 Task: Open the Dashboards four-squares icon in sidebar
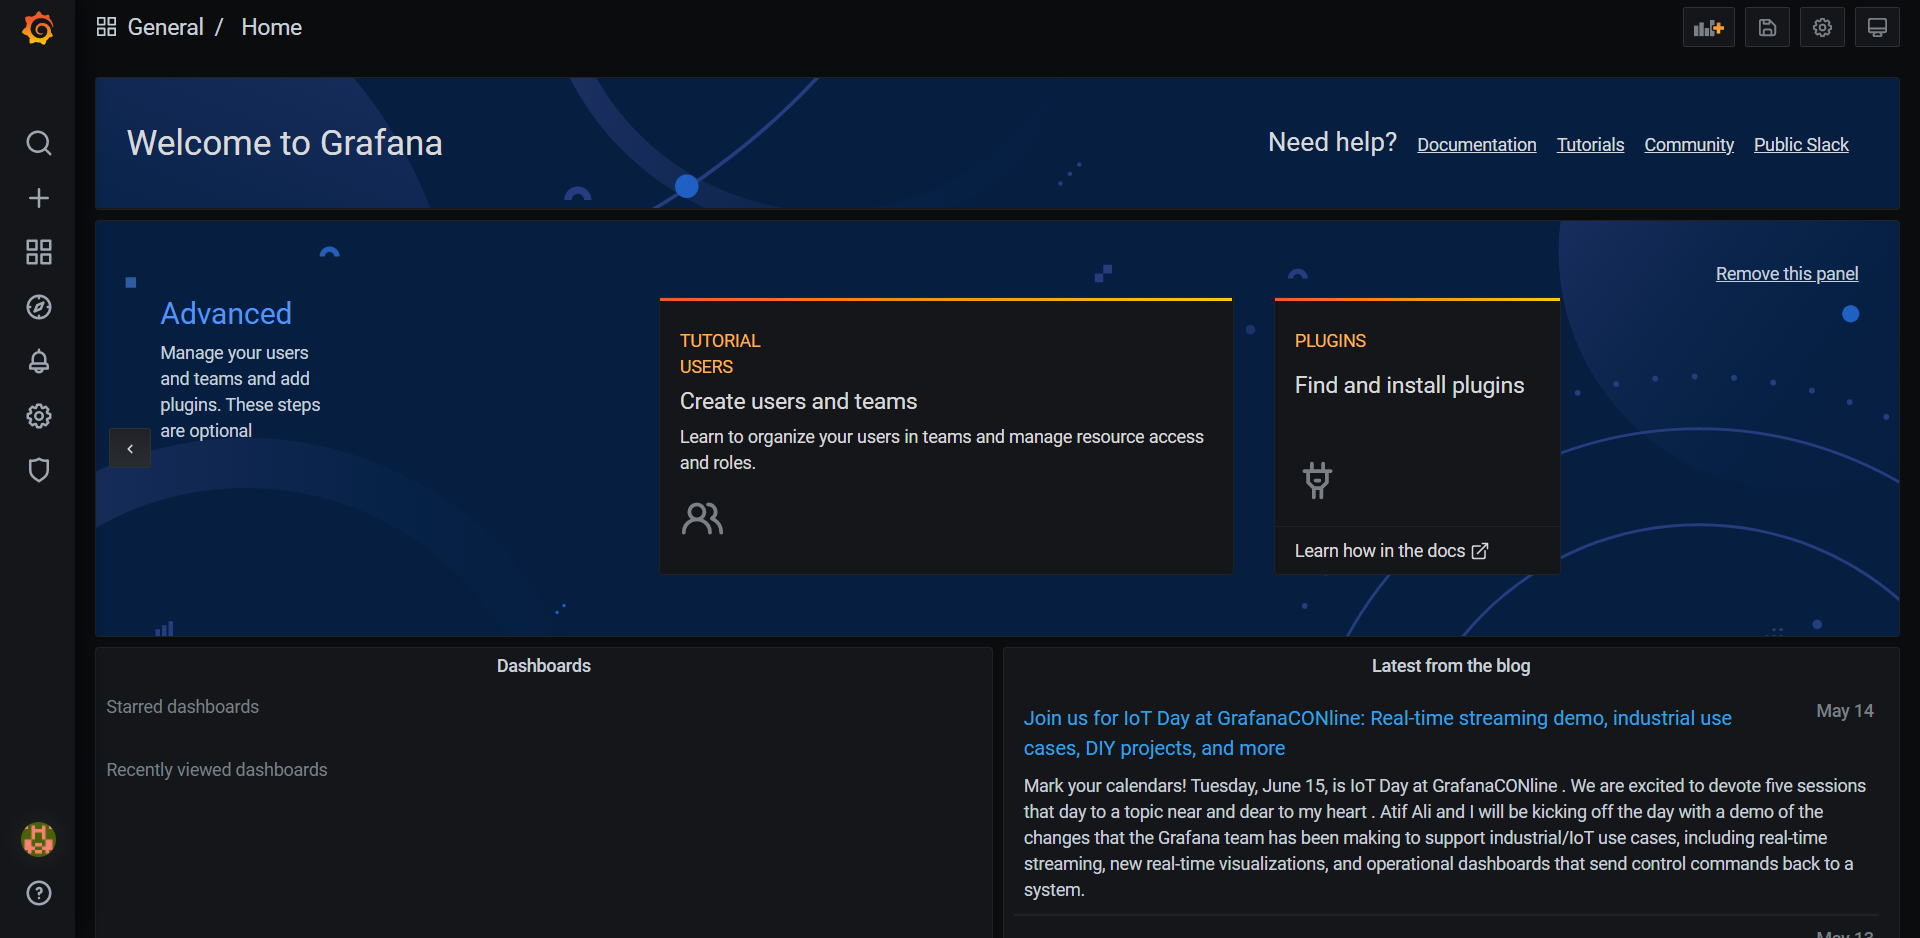[38, 252]
